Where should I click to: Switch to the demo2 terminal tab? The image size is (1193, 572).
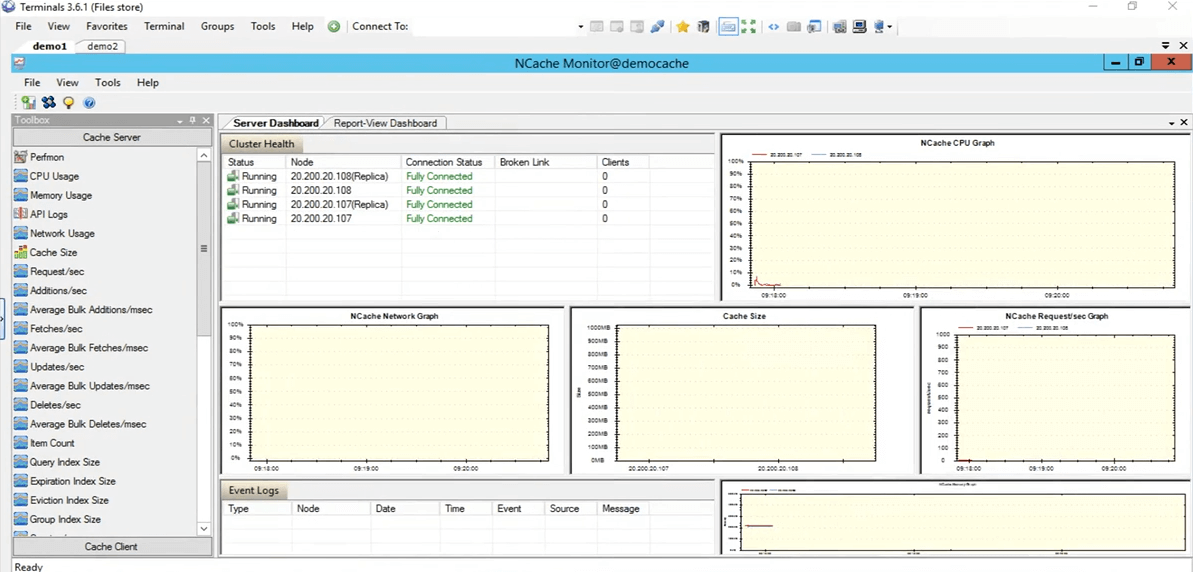tap(103, 46)
